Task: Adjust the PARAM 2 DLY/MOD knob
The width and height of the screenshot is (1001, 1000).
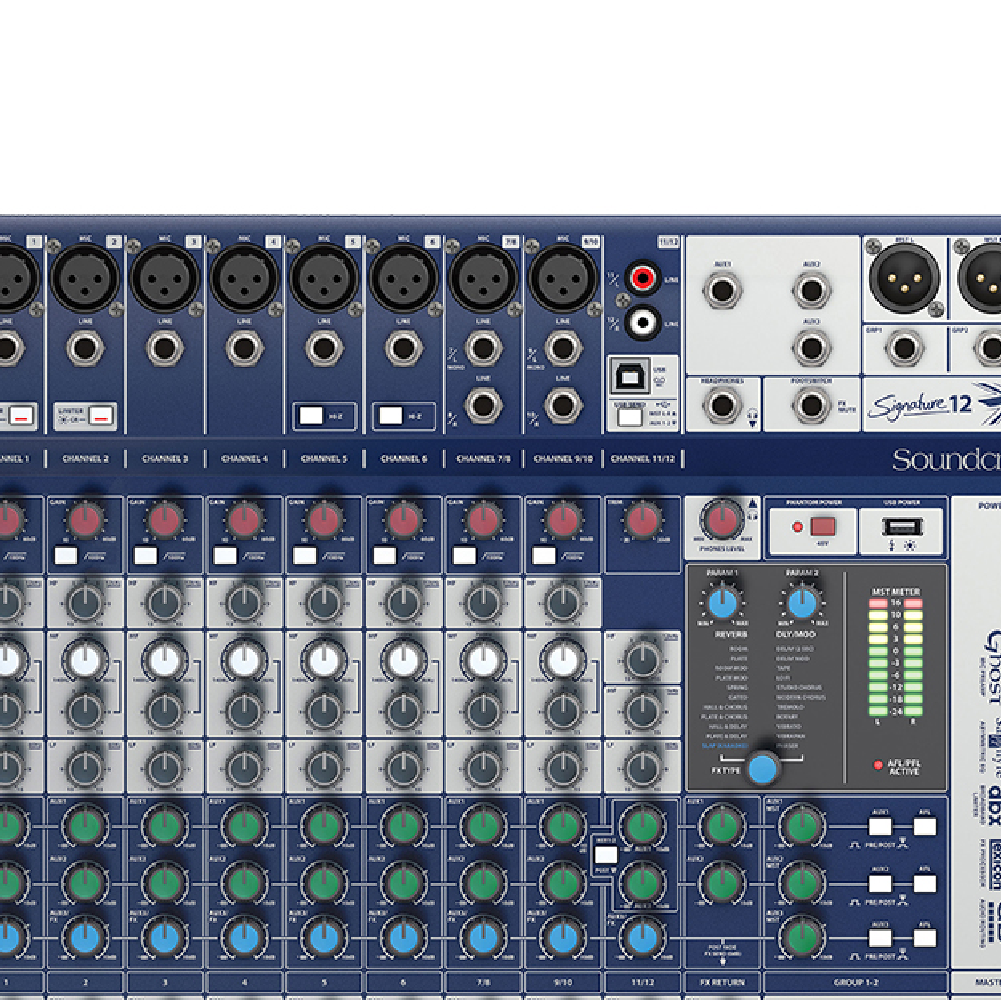Action: [803, 605]
